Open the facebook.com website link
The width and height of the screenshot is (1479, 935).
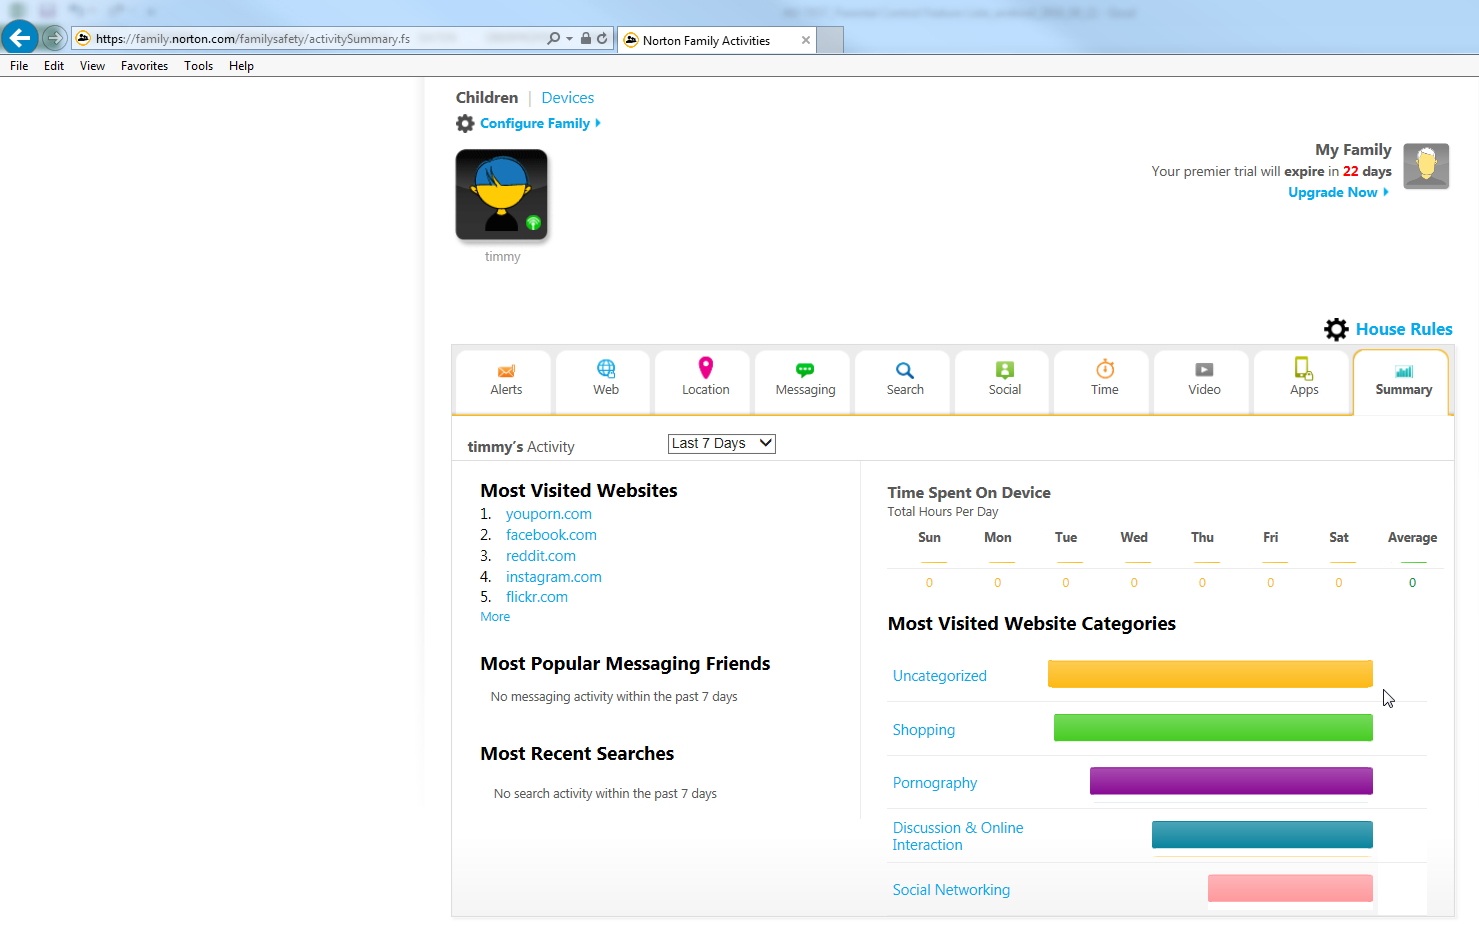[x=551, y=535]
